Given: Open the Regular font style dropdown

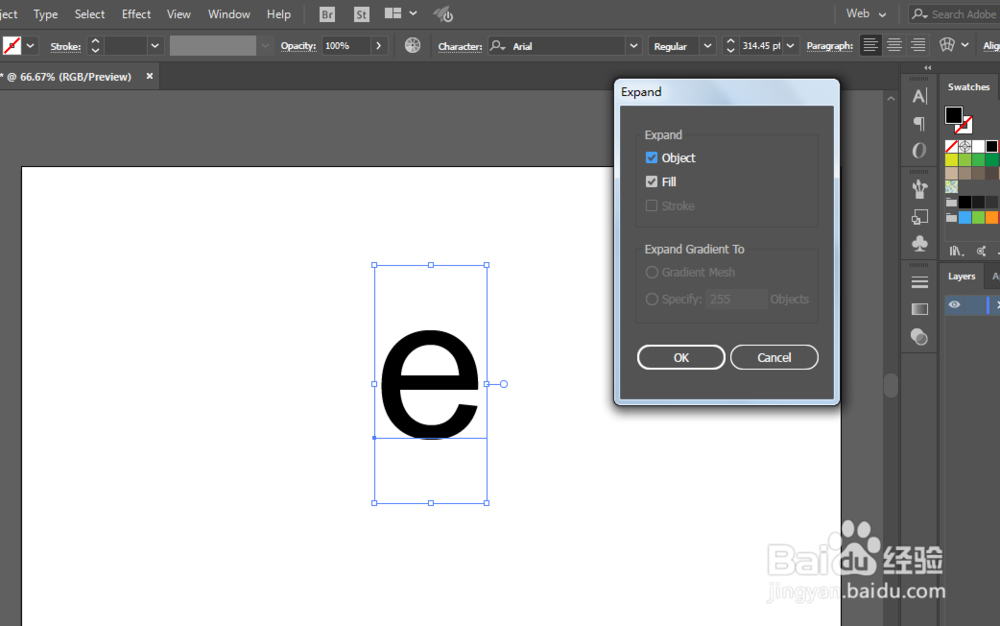Looking at the screenshot, I should (707, 46).
